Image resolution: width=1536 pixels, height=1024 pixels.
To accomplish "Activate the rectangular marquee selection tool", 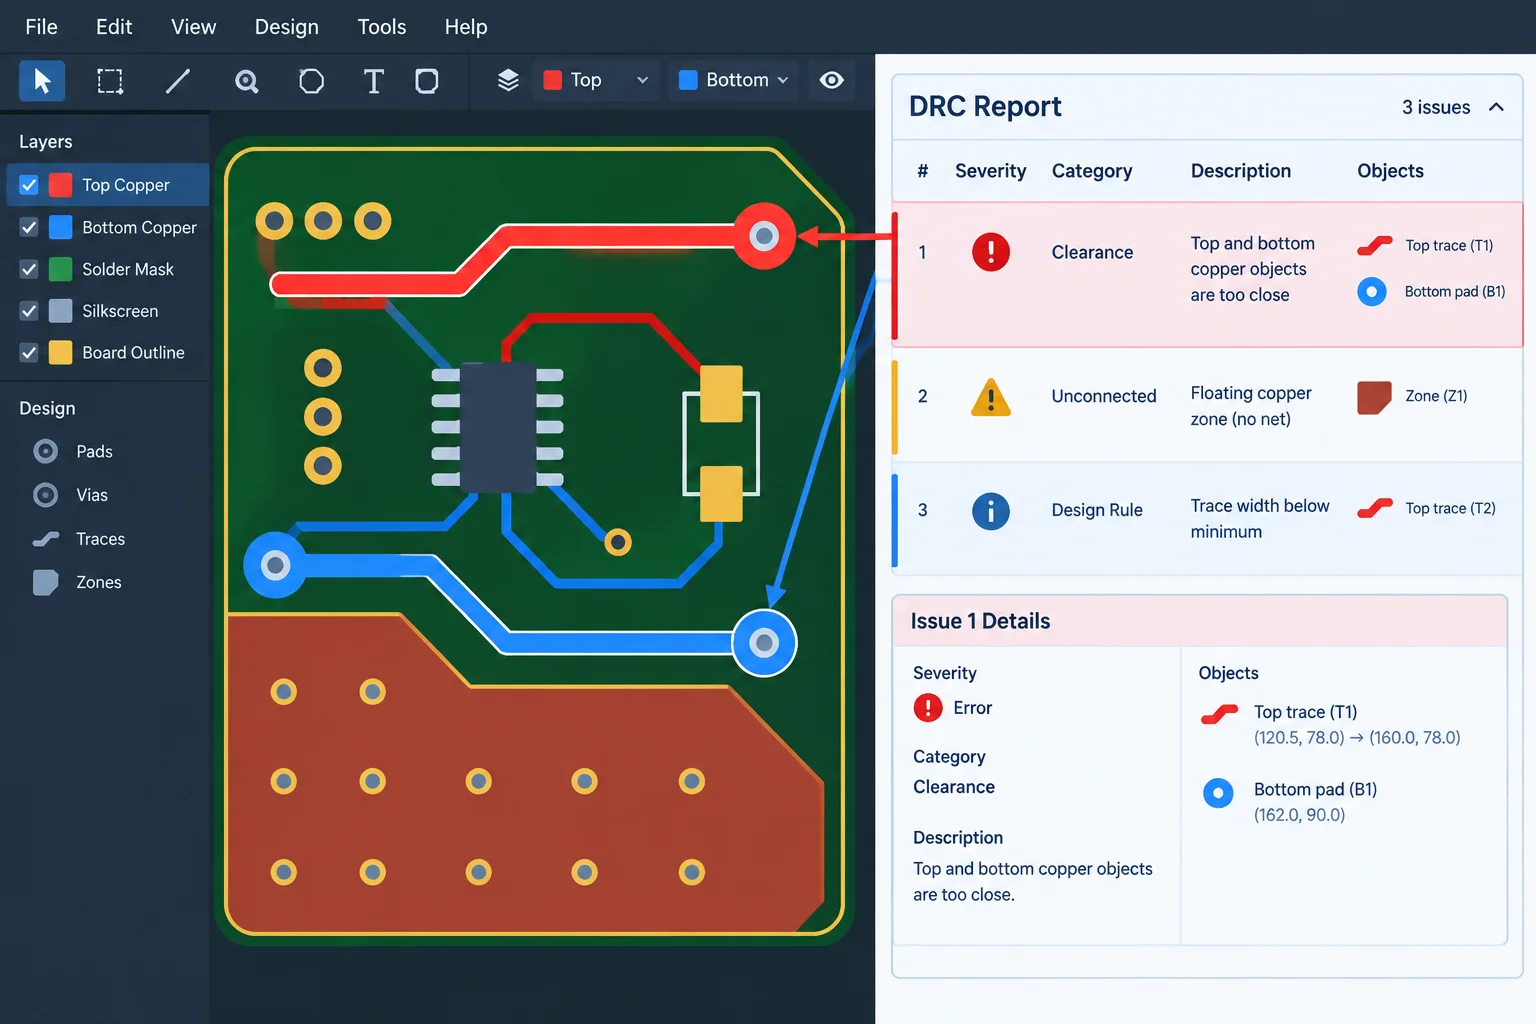I will [109, 81].
